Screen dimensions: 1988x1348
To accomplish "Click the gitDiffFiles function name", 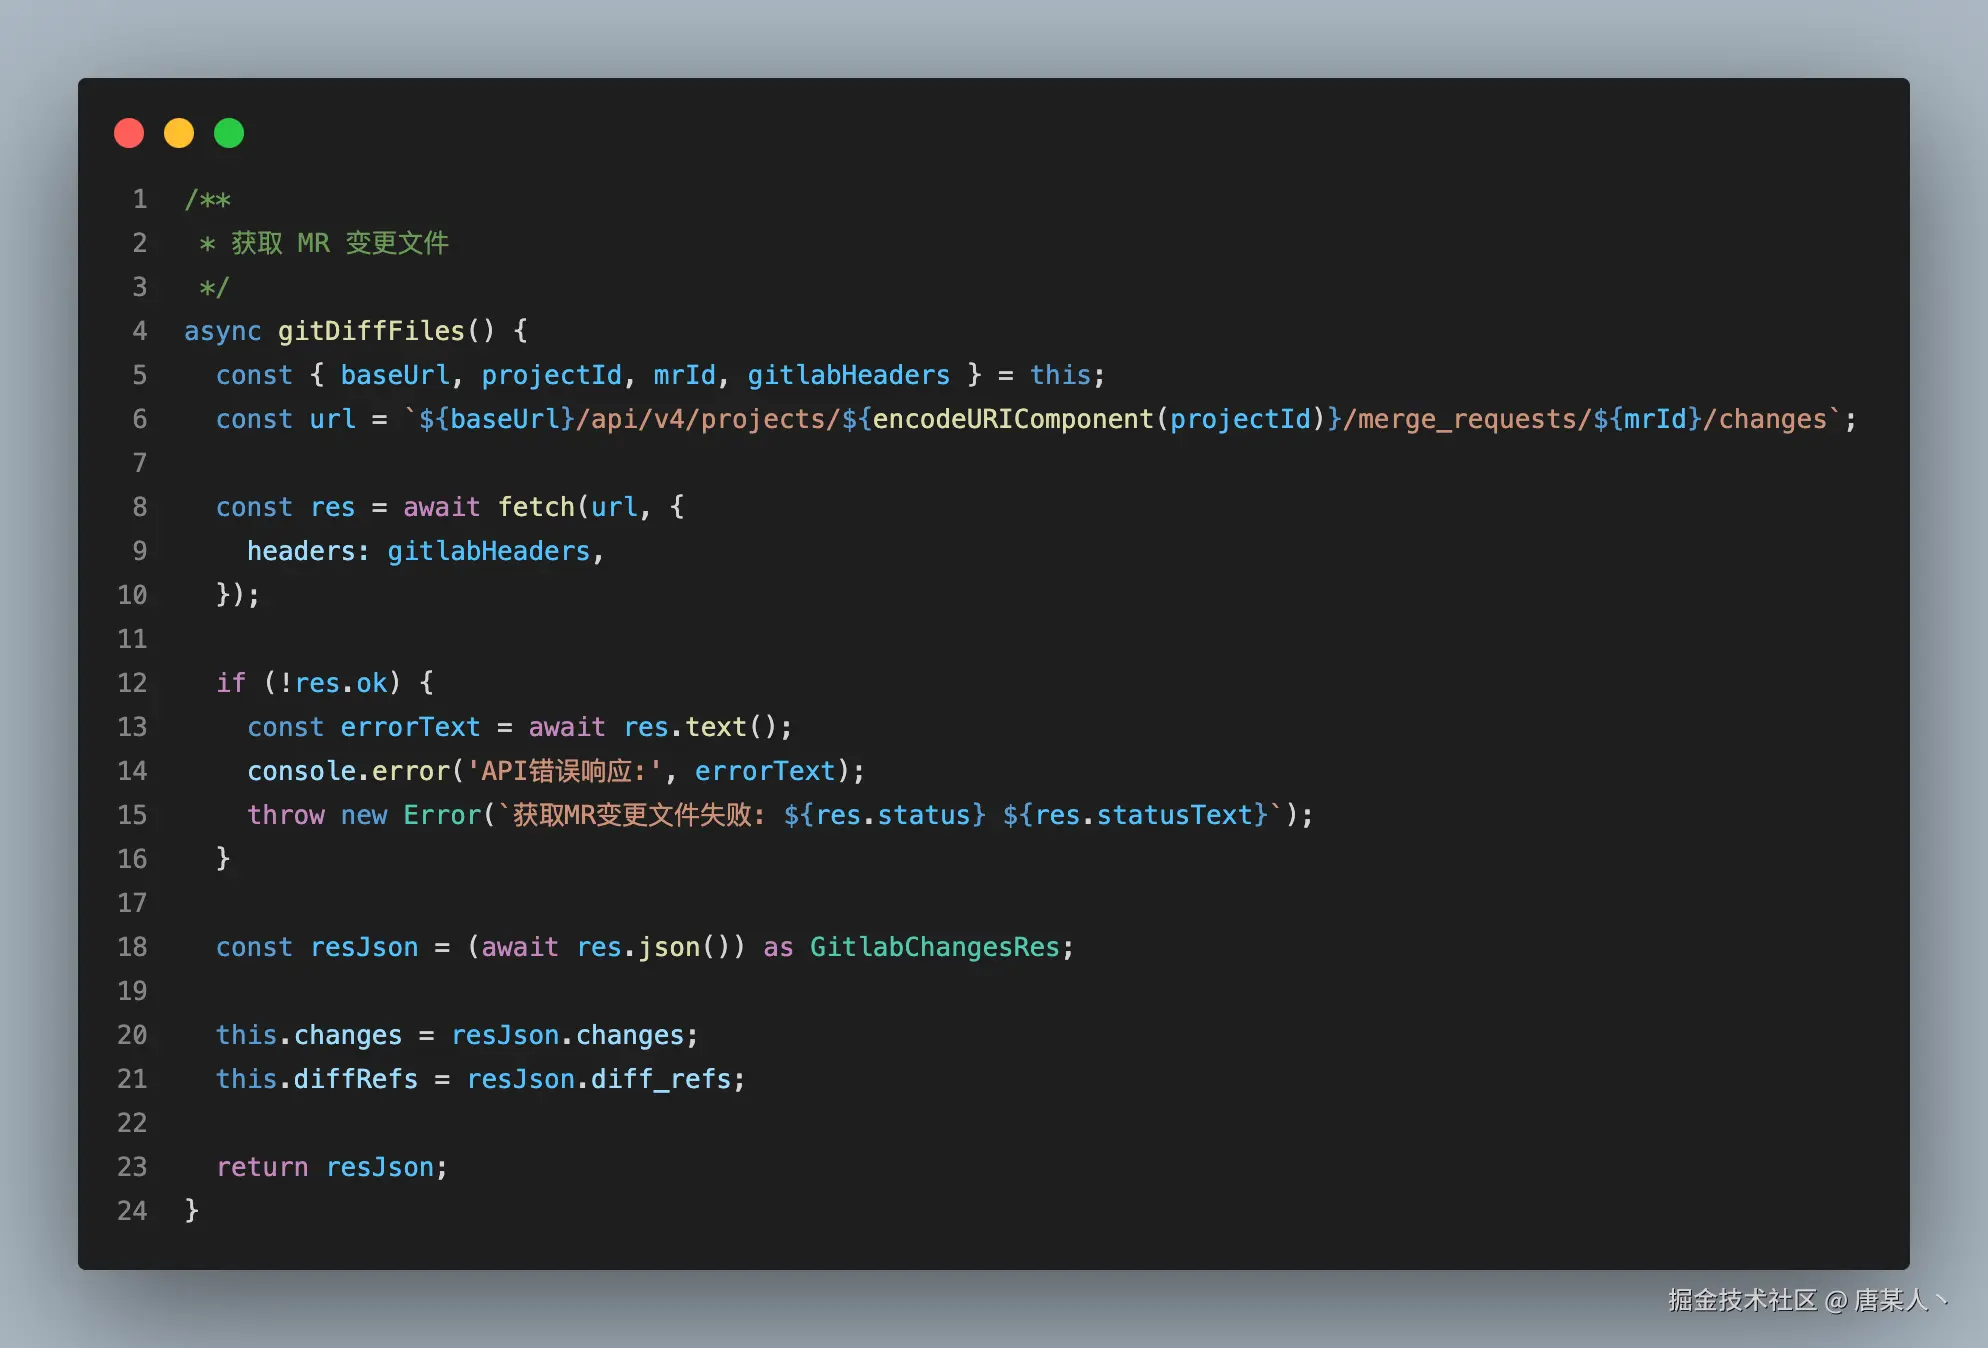I will pyautogui.click(x=370, y=331).
